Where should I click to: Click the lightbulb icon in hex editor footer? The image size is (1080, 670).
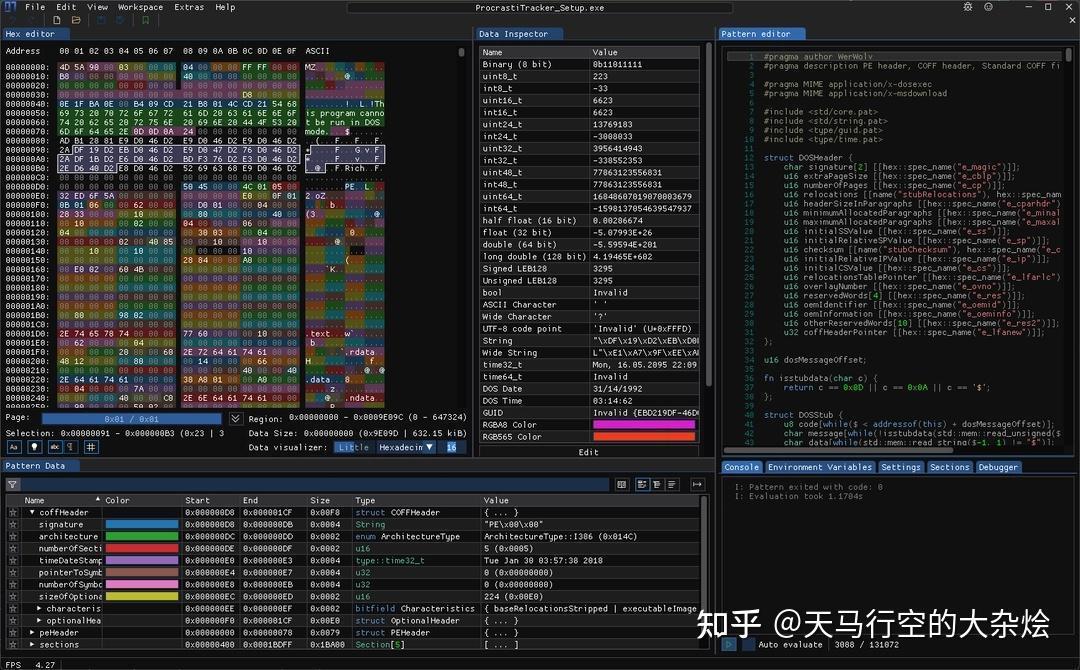tap(34, 447)
